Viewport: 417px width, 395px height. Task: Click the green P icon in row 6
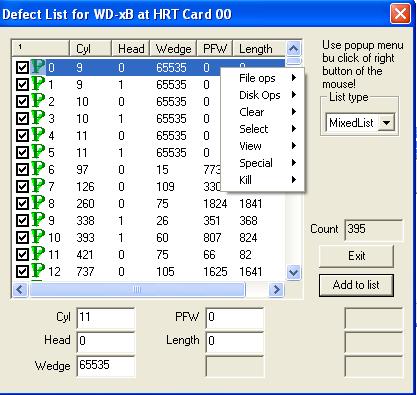click(x=38, y=169)
